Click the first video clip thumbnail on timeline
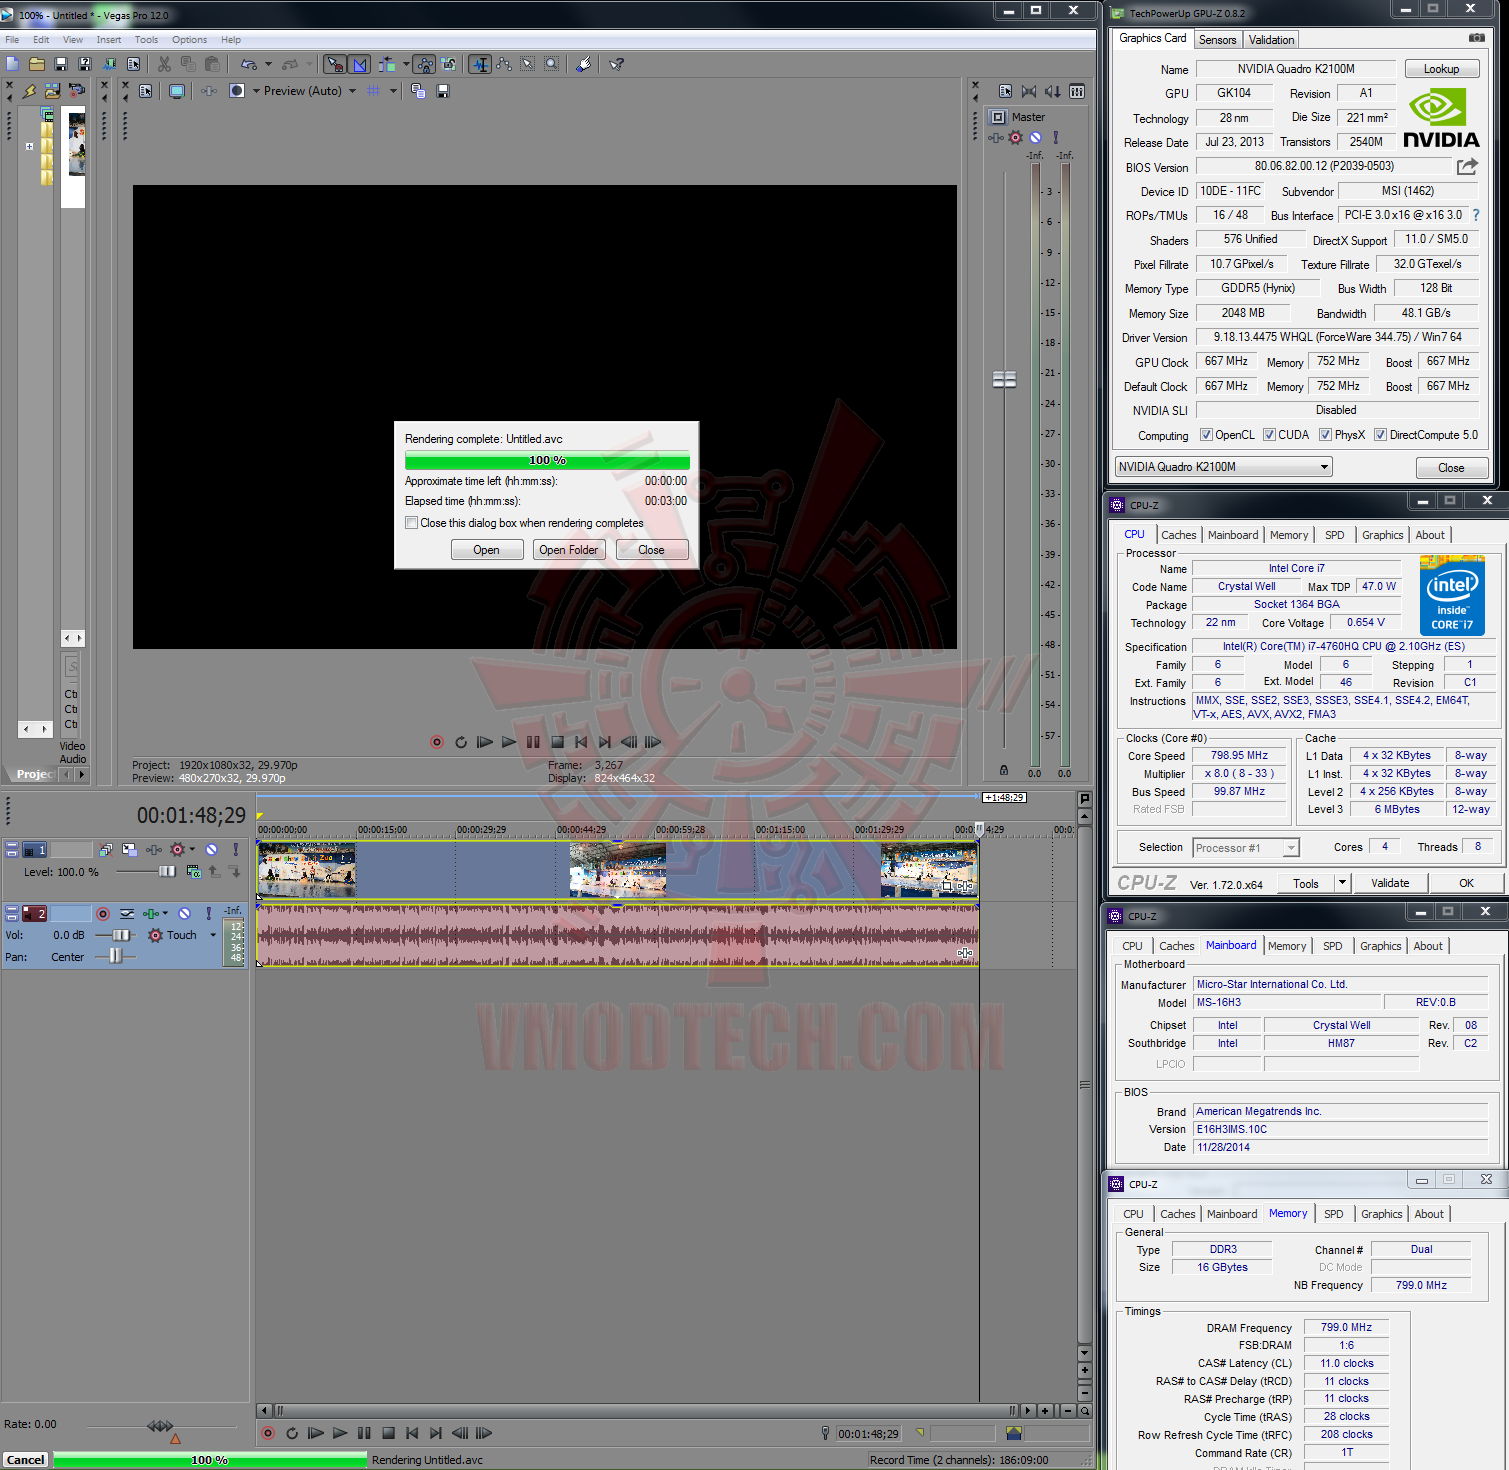 pyautogui.click(x=306, y=869)
